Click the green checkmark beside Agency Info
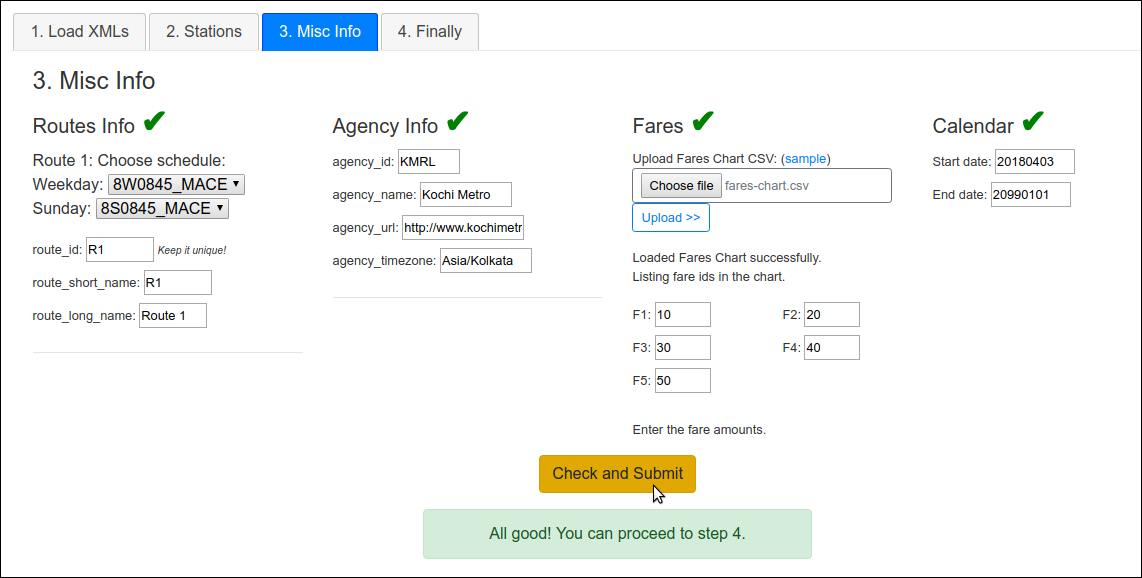Image resolution: width=1142 pixels, height=578 pixels. coord(457,122)
